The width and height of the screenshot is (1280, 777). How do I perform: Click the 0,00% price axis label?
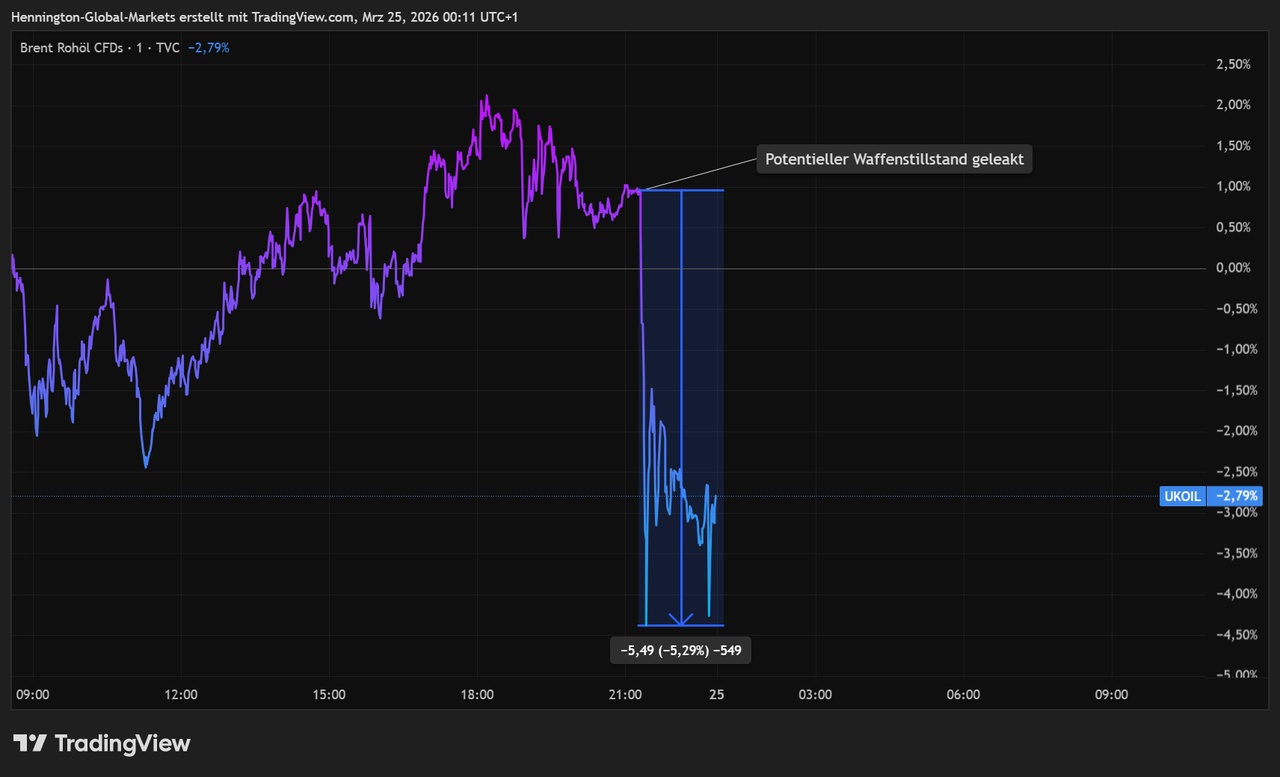pos(1233,268)
